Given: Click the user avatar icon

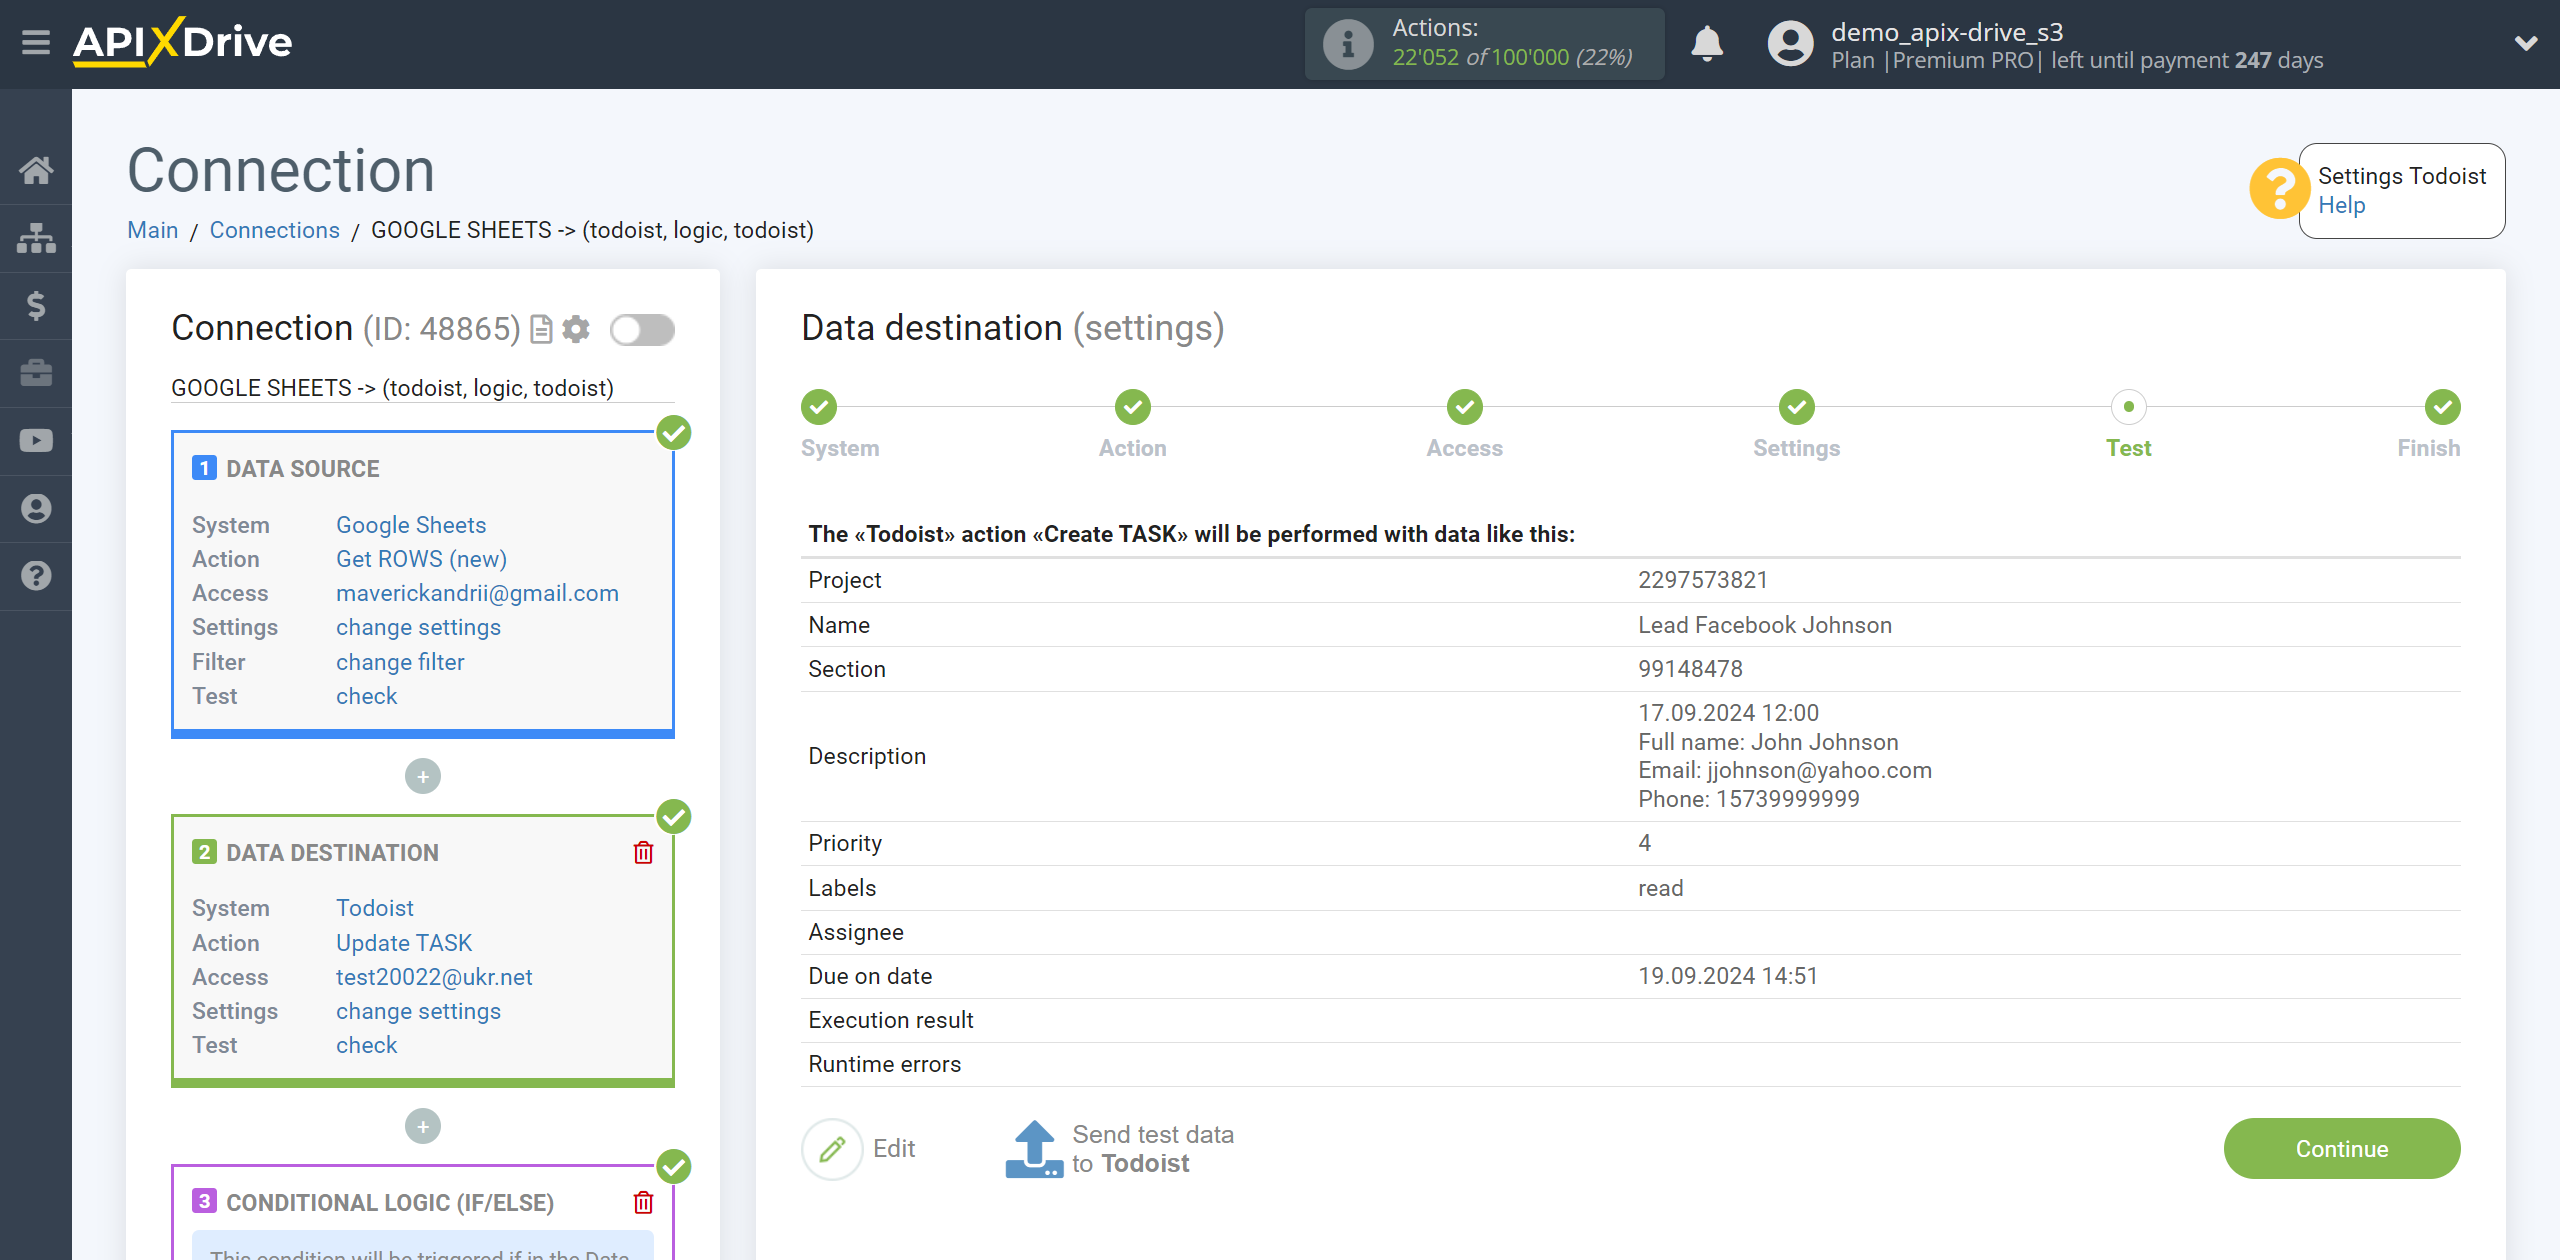Looking at the screenshot, I should click(1790, 44).
